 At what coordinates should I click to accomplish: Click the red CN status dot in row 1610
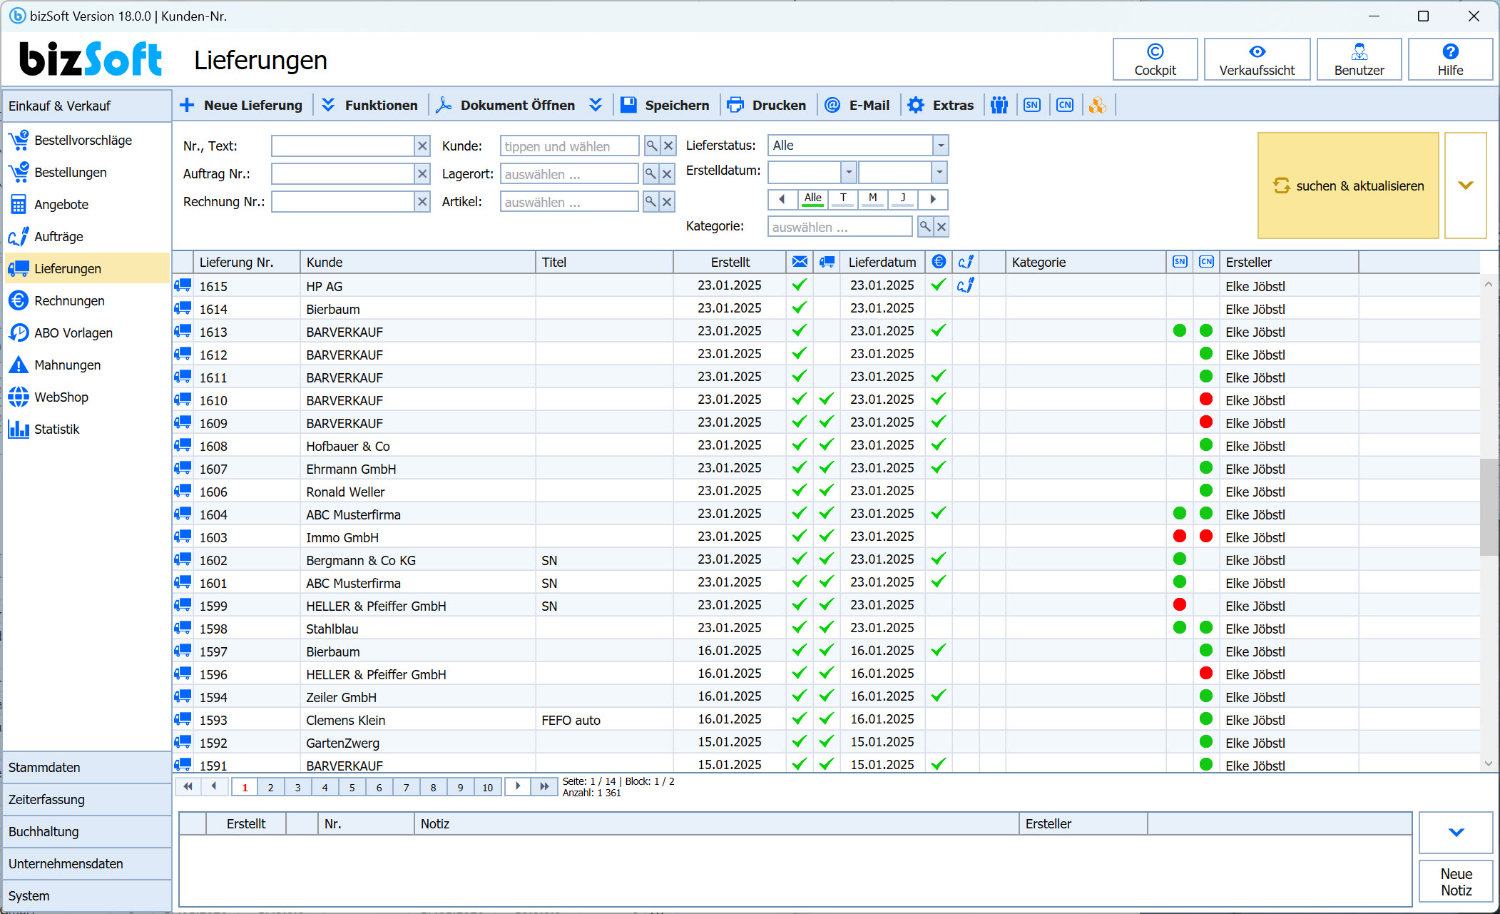pyautogui.click(x=1206, y=399)
